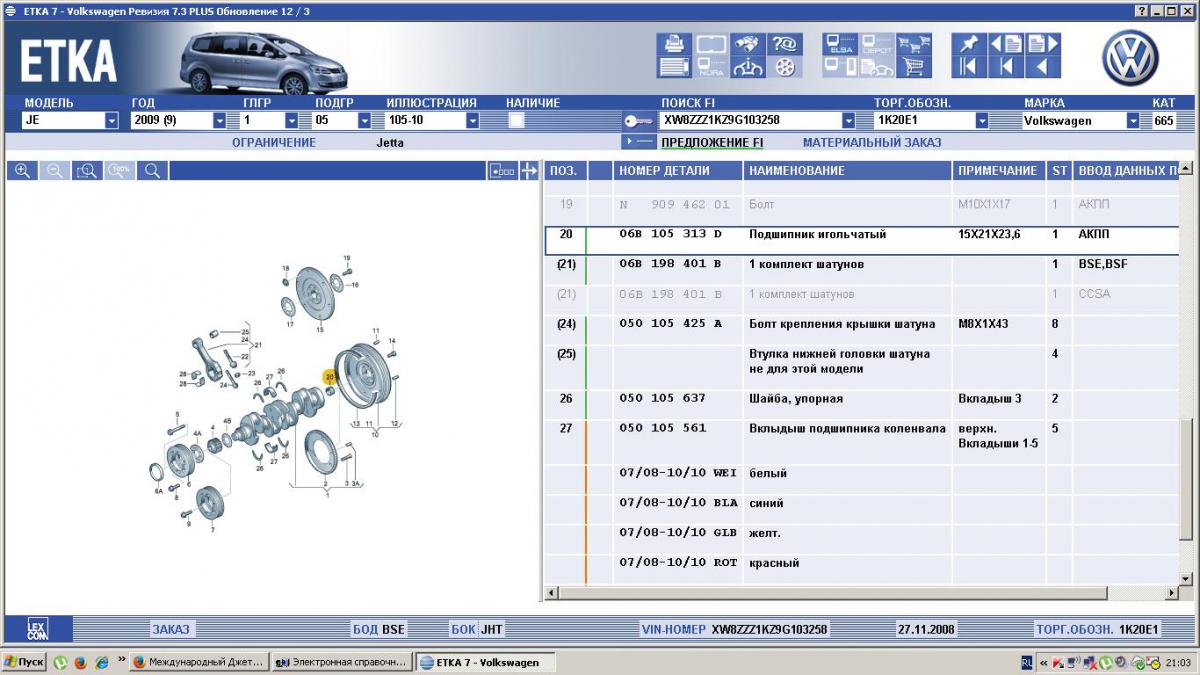The width and height of the screenshot is (1200, 675).
Task: Zoom in on the illustration
Action: tap(22, 171)
